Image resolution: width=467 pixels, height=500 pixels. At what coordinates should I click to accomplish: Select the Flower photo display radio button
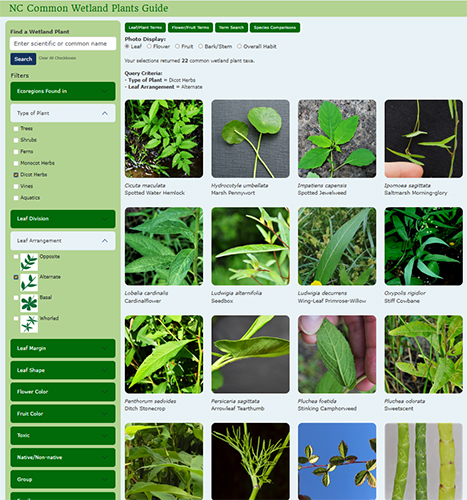(149, 47)
